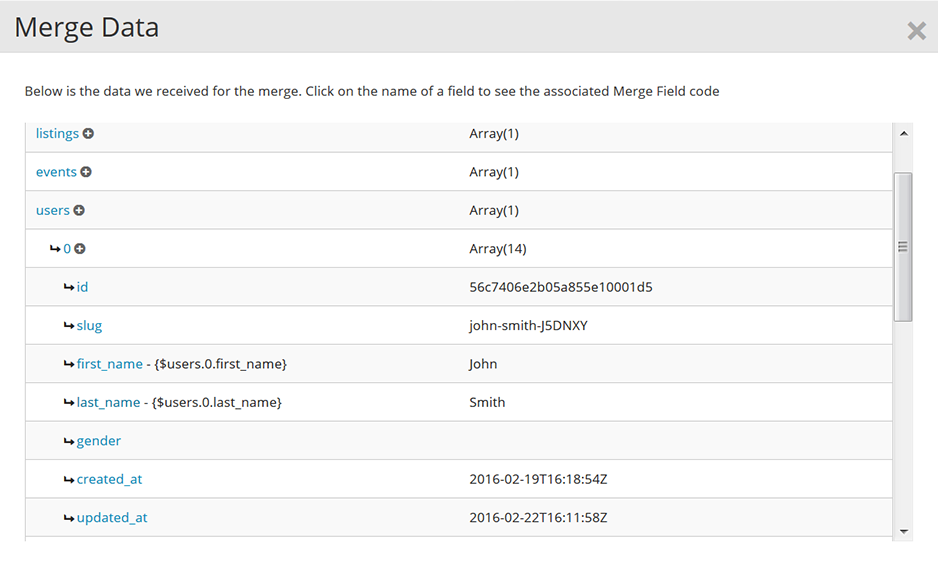Click the plus icon next to 0
The image size is (938, 567).
click(80, 249)
